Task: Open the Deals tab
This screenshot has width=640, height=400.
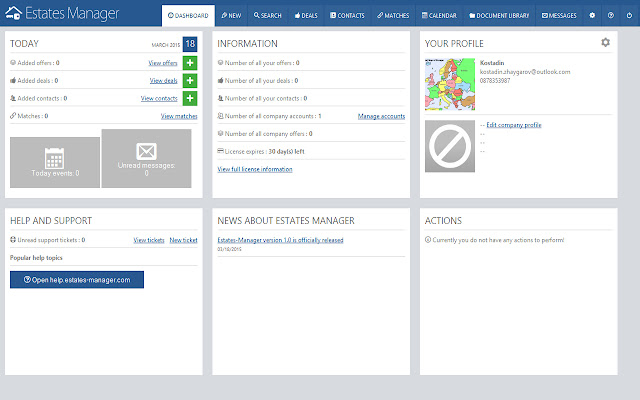Action: (x=307, y=16)
